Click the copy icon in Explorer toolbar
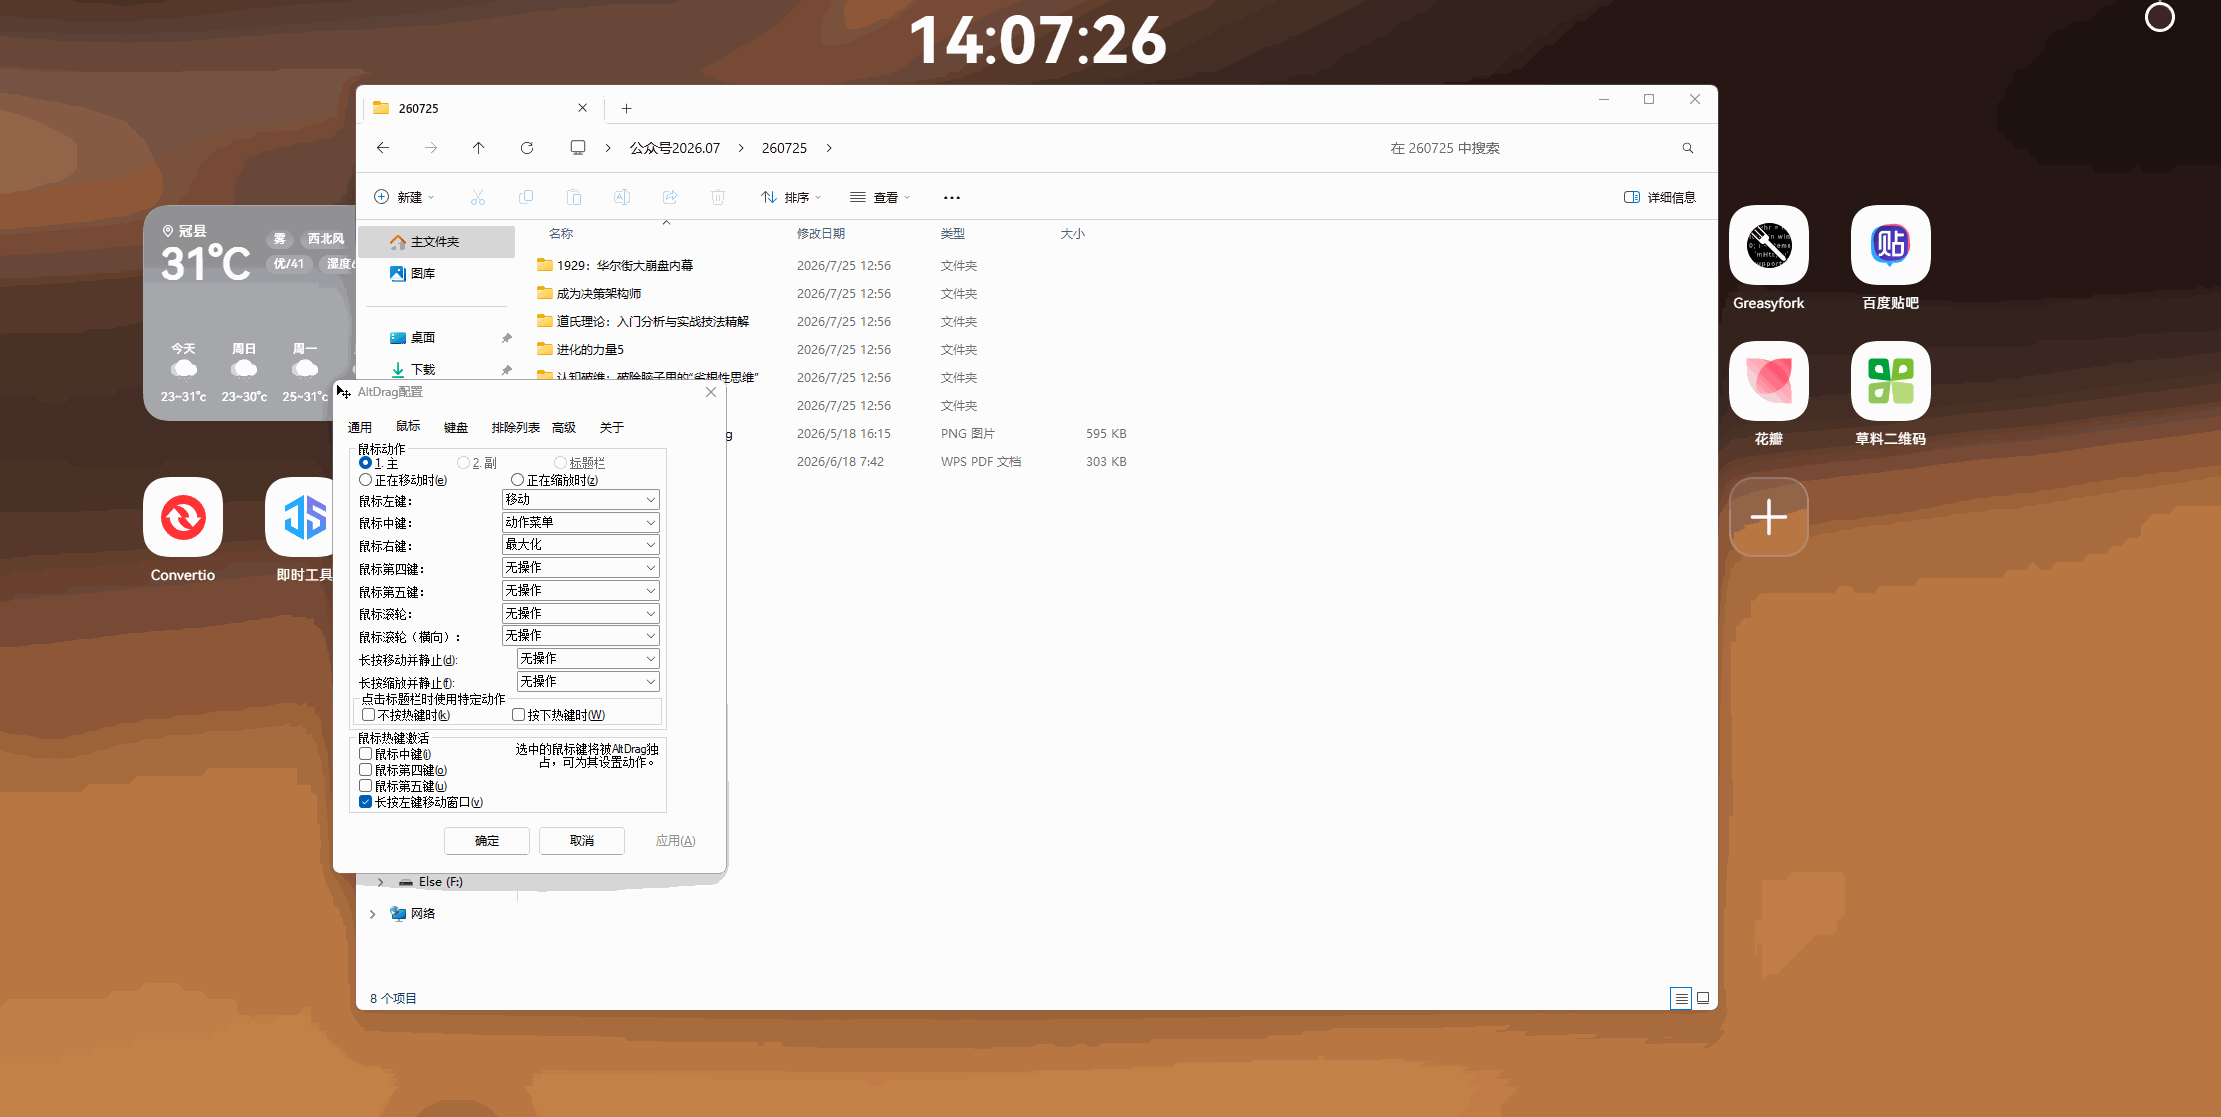This screenshot has height=1117, width=2221. click(526, 197)
